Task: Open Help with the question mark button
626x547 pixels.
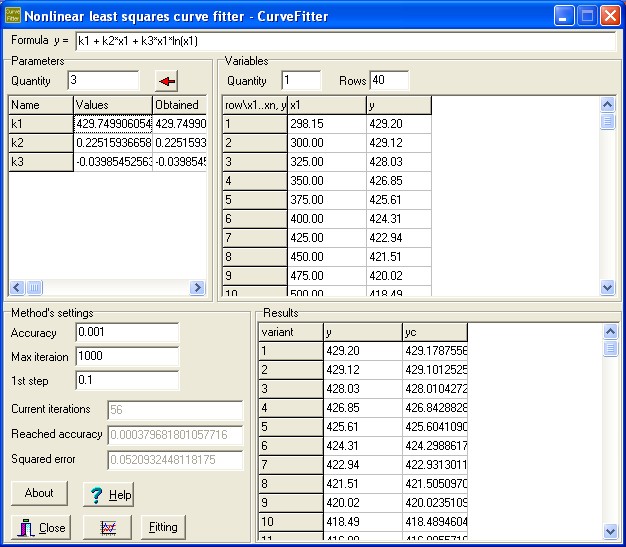Action: pyautogui.click(x=107, y=495)
